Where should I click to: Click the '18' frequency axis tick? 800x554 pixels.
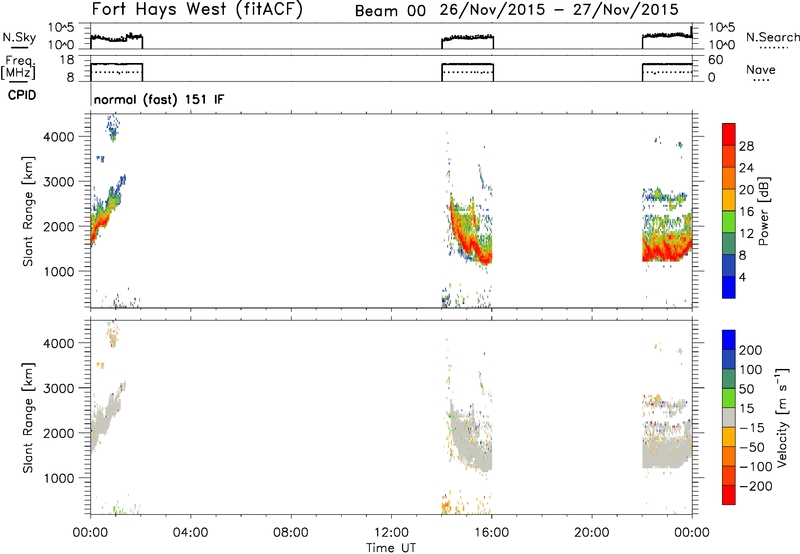tap(67, 60)
